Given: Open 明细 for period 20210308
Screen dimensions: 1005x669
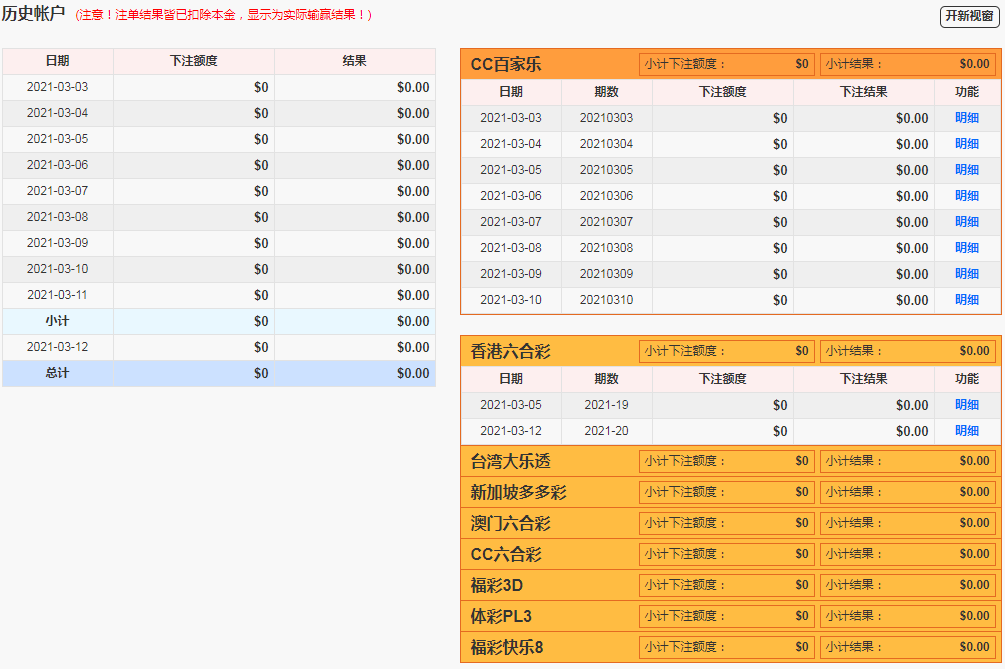Looking at the screenshot, I should pyautogui.click(x=966, y=248).
